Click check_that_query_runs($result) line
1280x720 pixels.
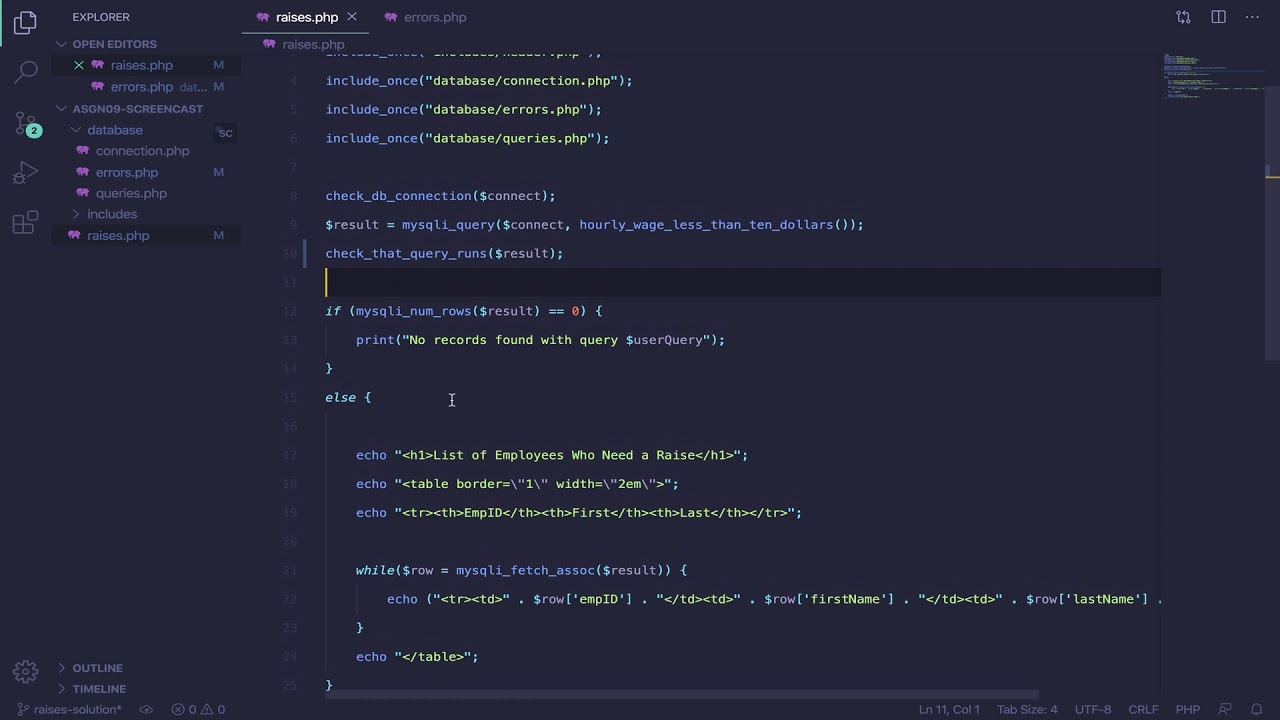pos(444,254)
